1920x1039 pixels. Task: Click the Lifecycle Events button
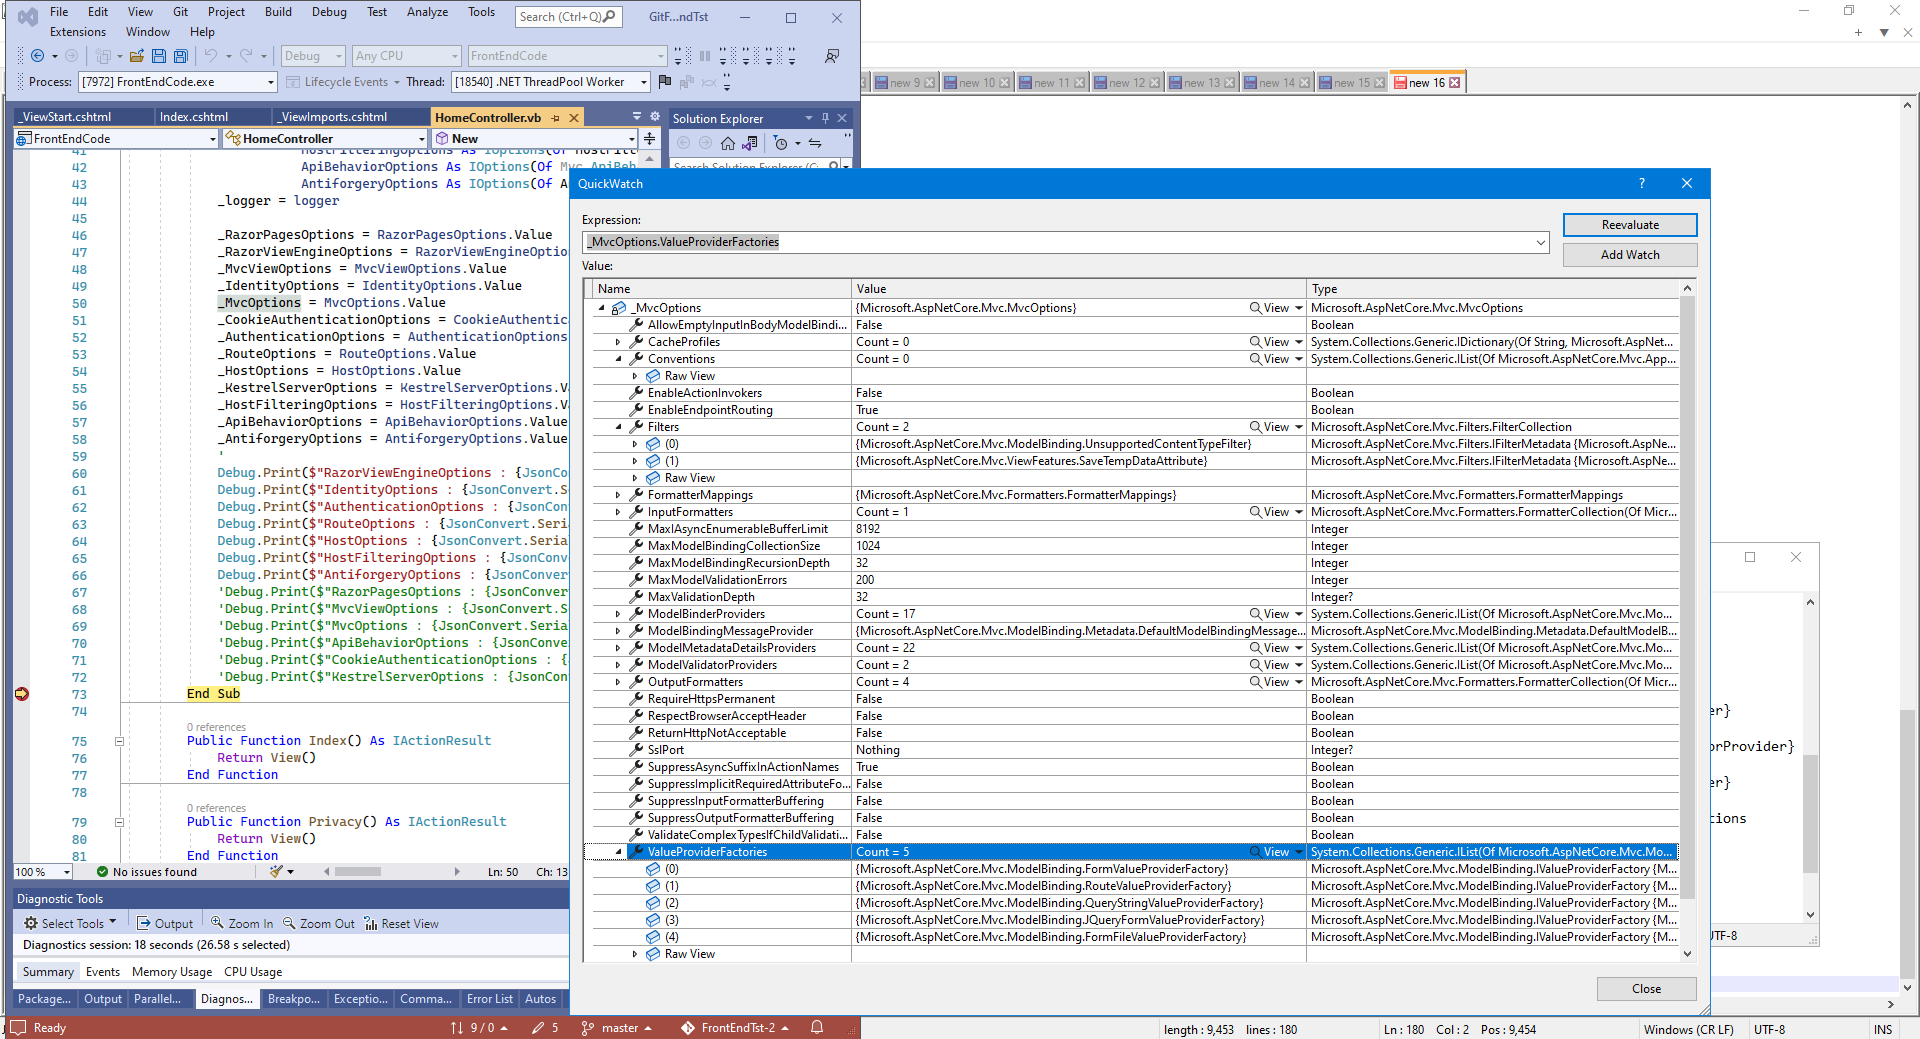pos(343,82)
